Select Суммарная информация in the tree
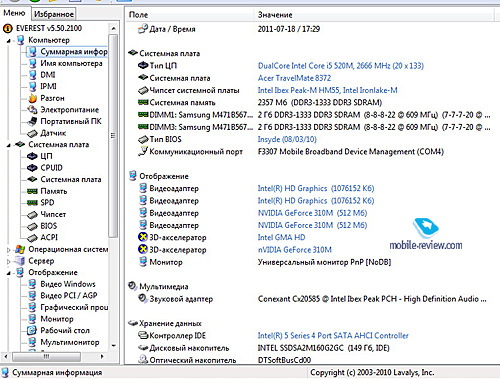Image resolution: width=500 pixels, height=379 pixels. tap(74, 52)
